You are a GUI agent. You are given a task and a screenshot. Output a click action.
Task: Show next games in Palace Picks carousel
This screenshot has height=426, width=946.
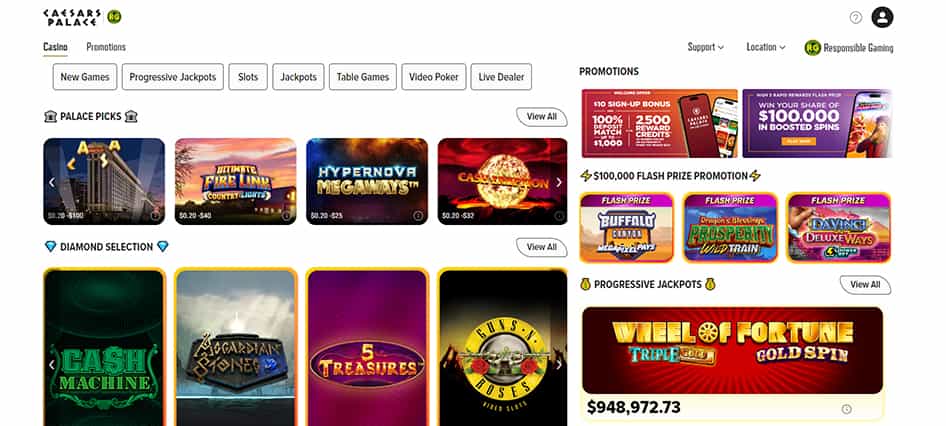click(559, 182)
